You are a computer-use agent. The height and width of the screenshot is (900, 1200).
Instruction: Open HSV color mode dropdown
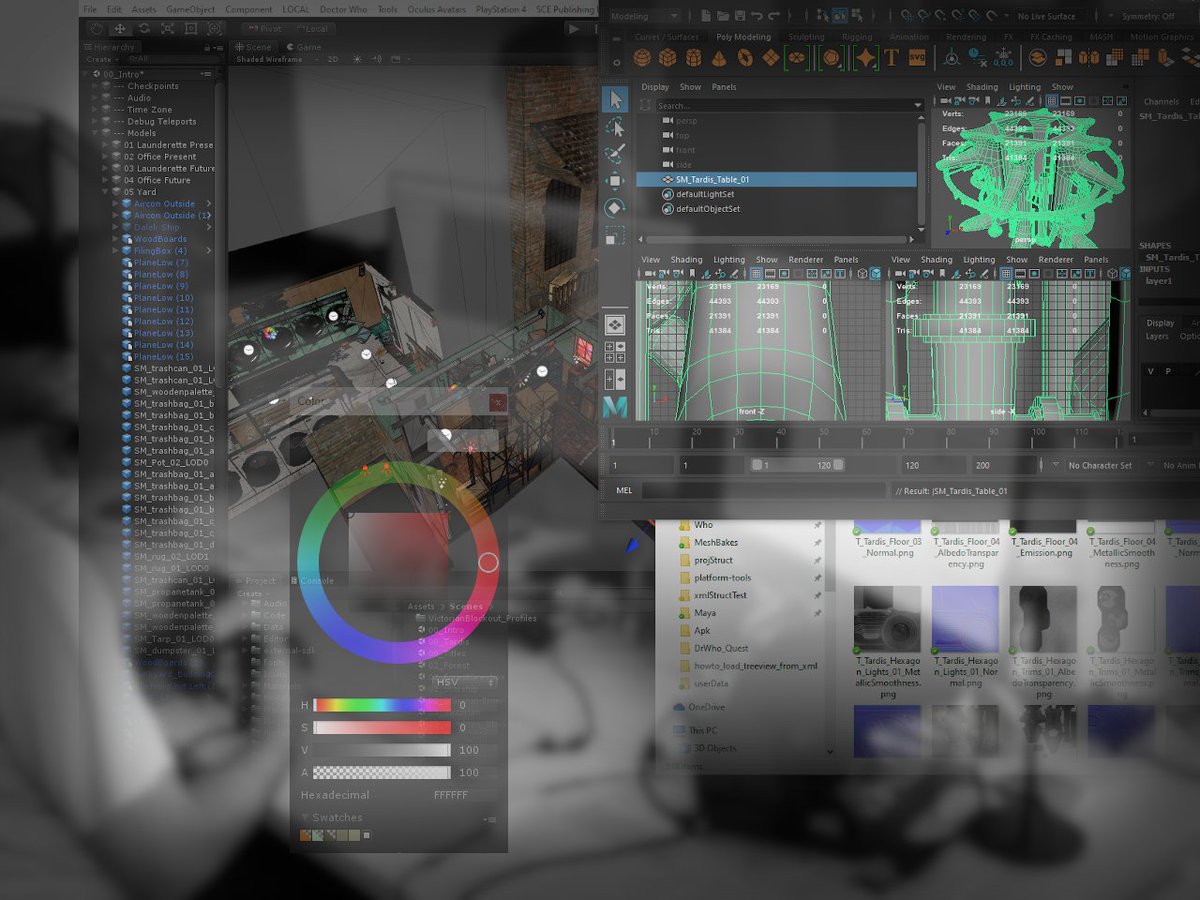465,682
